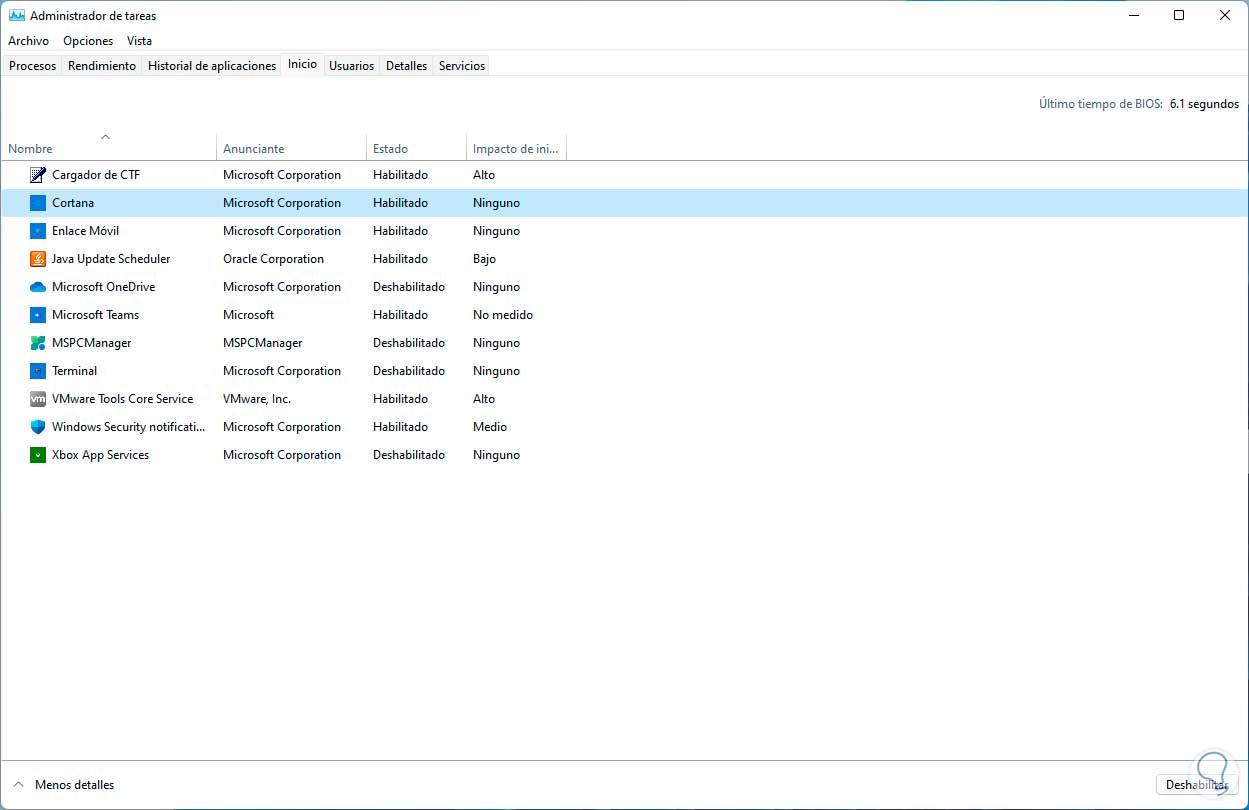This screenshot has width=1249, height=810.
Task: Click the Enlace Móvil icon
Action: tap(38, 231)
